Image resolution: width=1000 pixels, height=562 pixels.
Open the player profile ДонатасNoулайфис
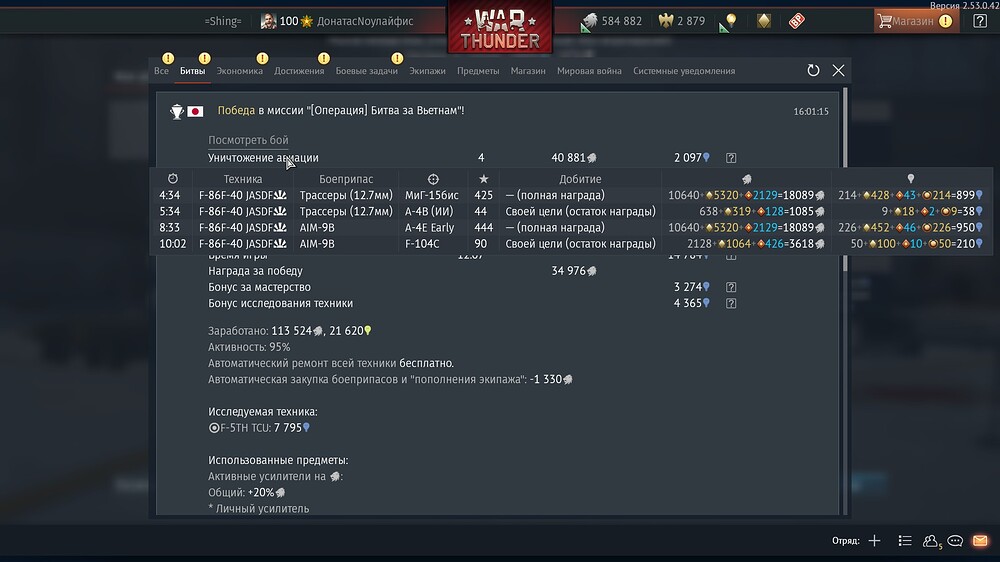[x=365, y=21]
